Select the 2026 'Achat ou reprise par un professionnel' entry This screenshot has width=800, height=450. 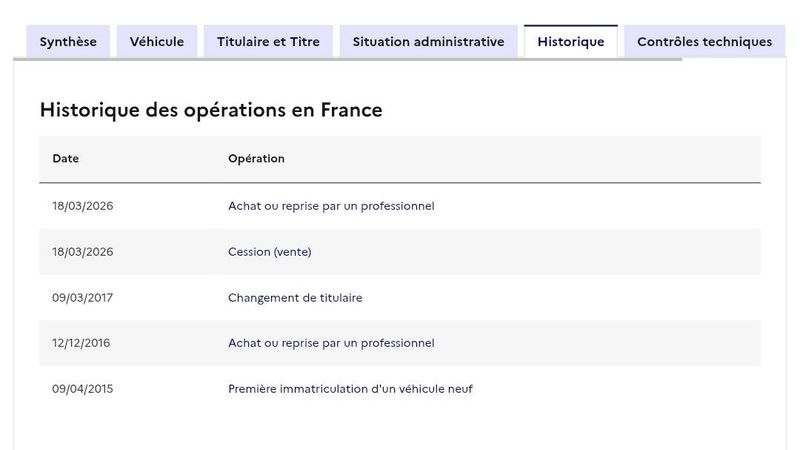pyautogui.click(x=331, y=206)
